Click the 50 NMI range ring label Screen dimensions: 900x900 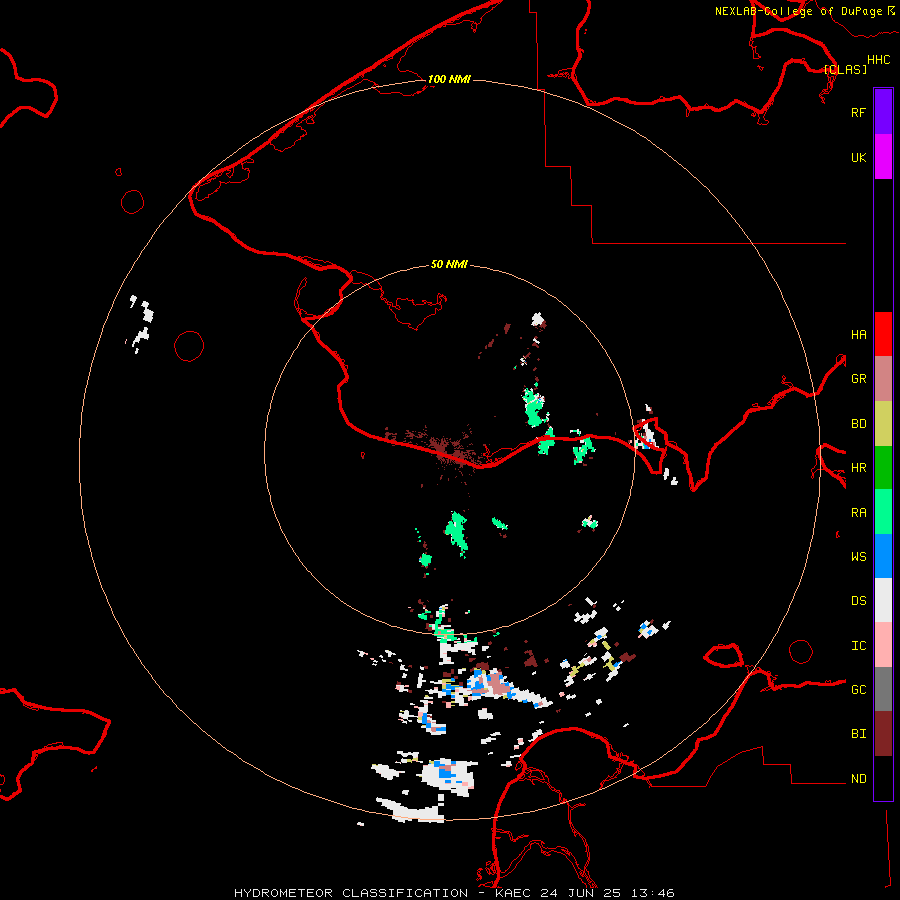pos(449,264)
